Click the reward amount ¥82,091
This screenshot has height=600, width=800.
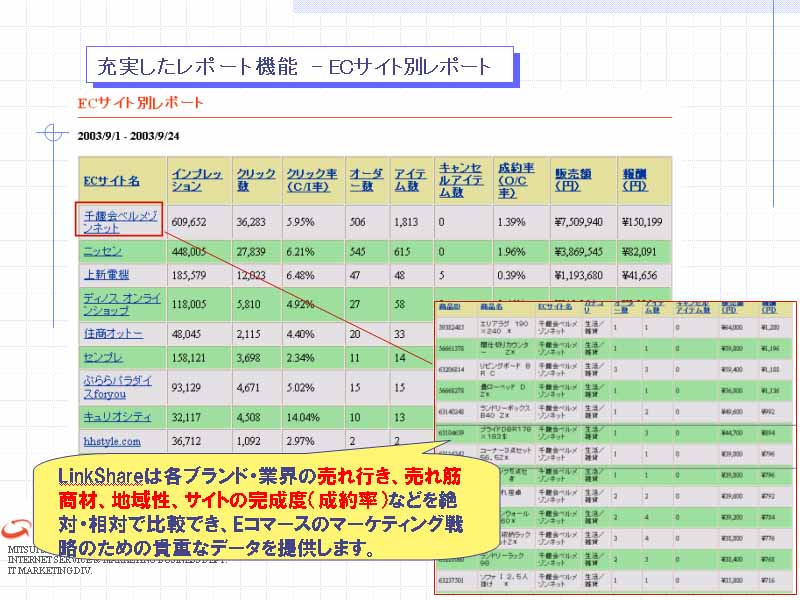pos(639,252)
